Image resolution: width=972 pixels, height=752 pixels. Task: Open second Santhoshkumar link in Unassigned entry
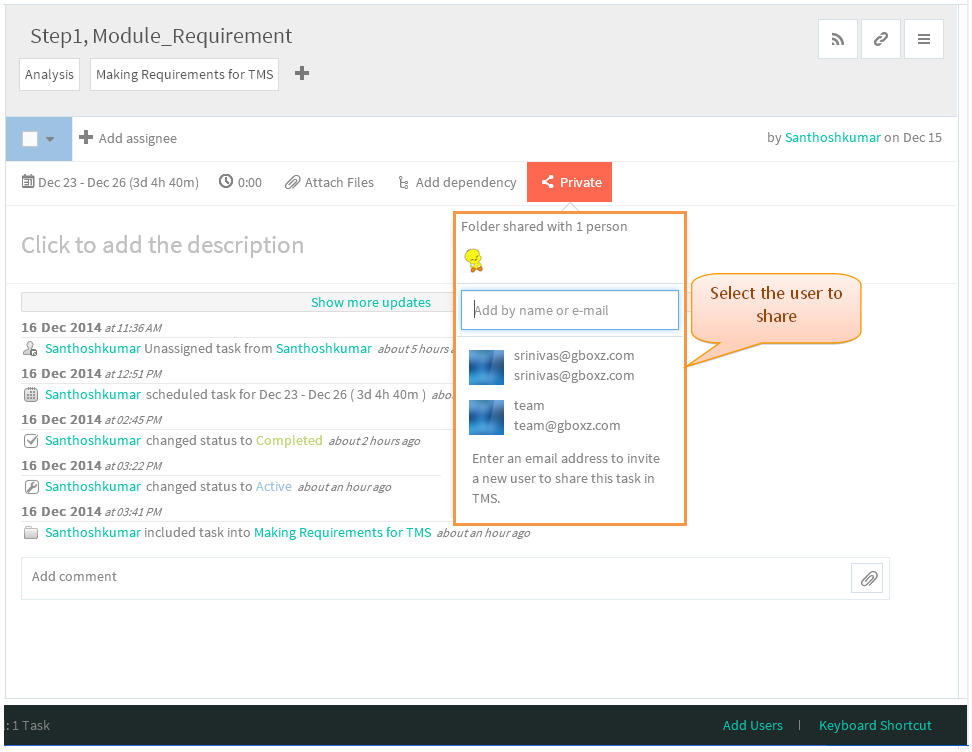pyautogui.click(x=324, y=348)
